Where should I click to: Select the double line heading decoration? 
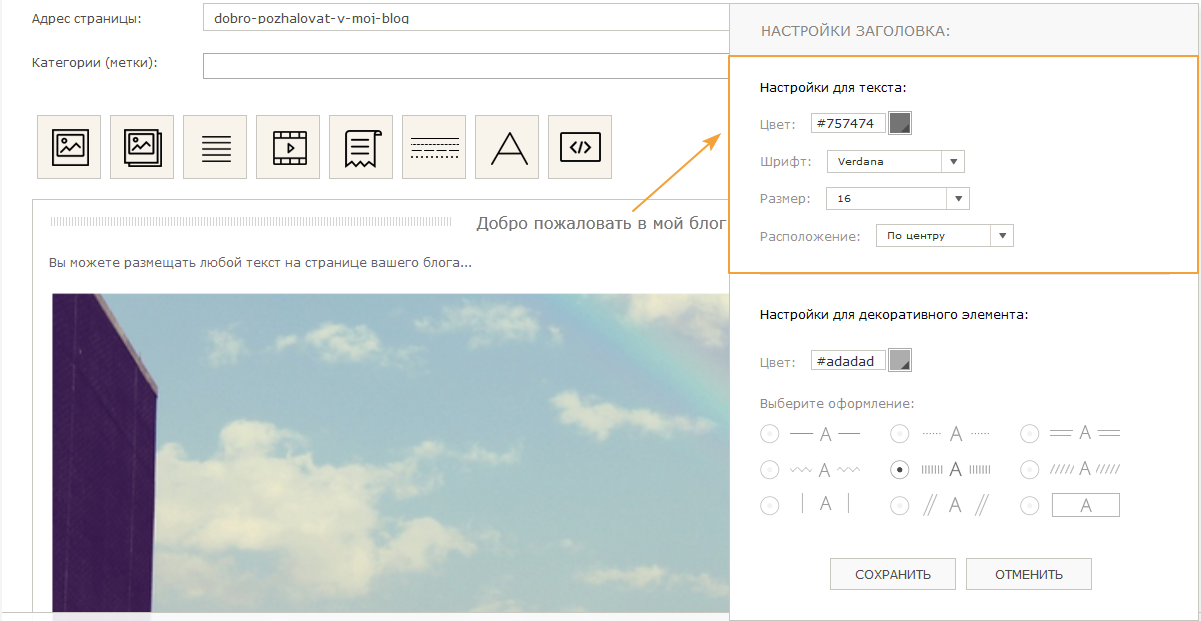pyautogui.click(x=1030, y=434)
